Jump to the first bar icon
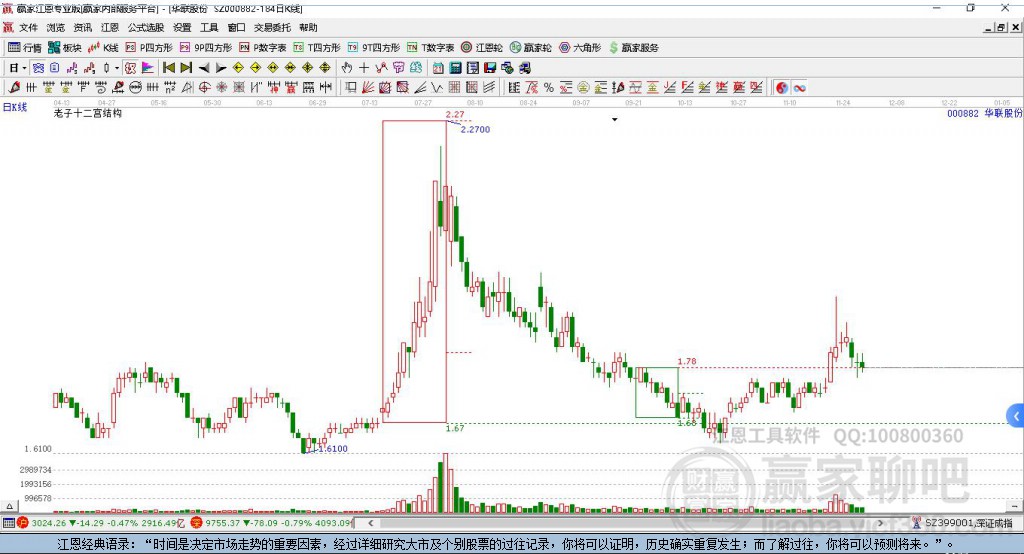 coord(169,68)
